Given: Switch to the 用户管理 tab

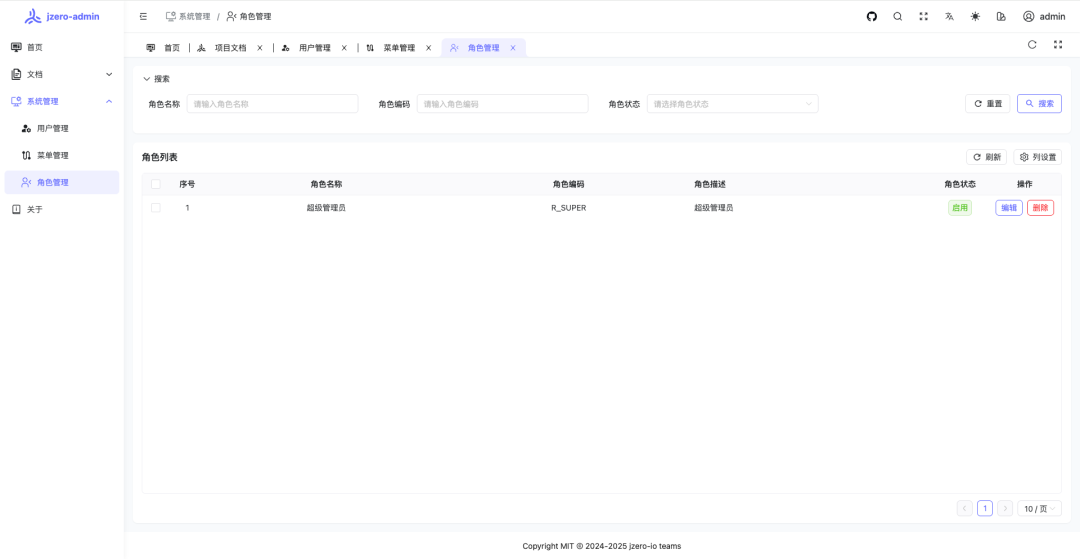Looking at the screenshot, I should click(314, 48).
